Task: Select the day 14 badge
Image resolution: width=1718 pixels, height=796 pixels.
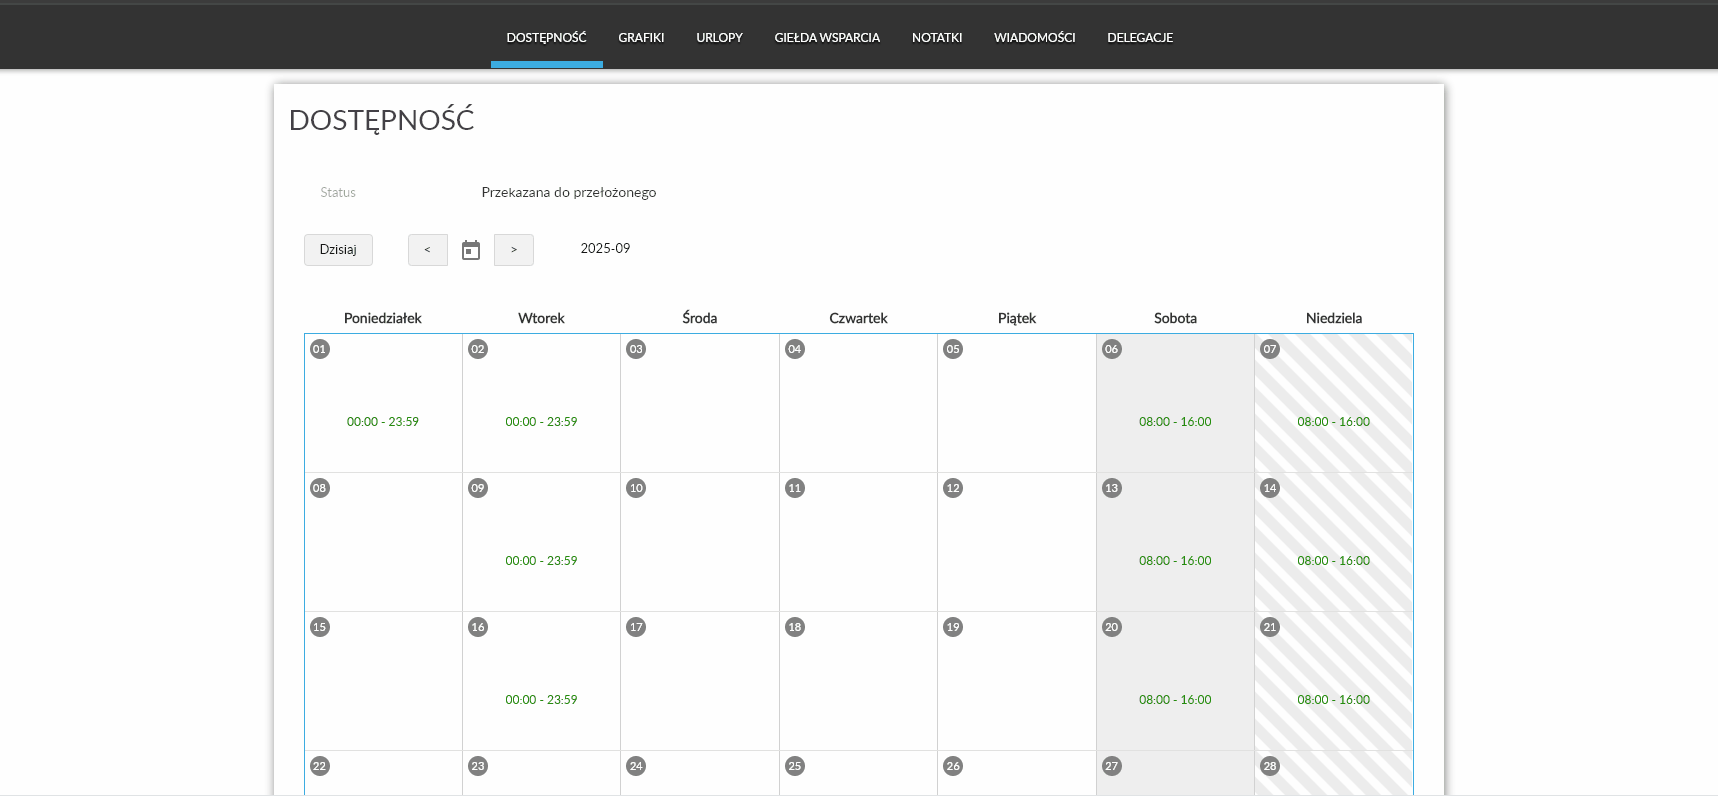Action: pyautogui.click(x=1270, y=488)
